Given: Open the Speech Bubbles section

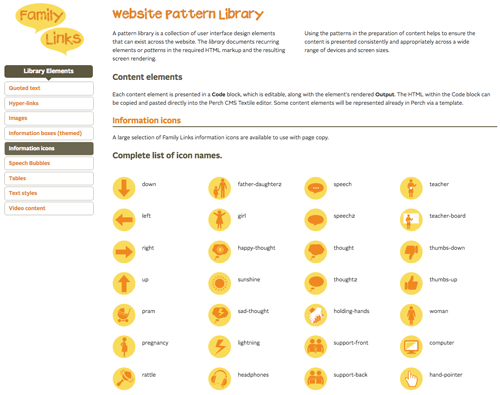Looking at the screenshot, I should (x=49, y=163).
